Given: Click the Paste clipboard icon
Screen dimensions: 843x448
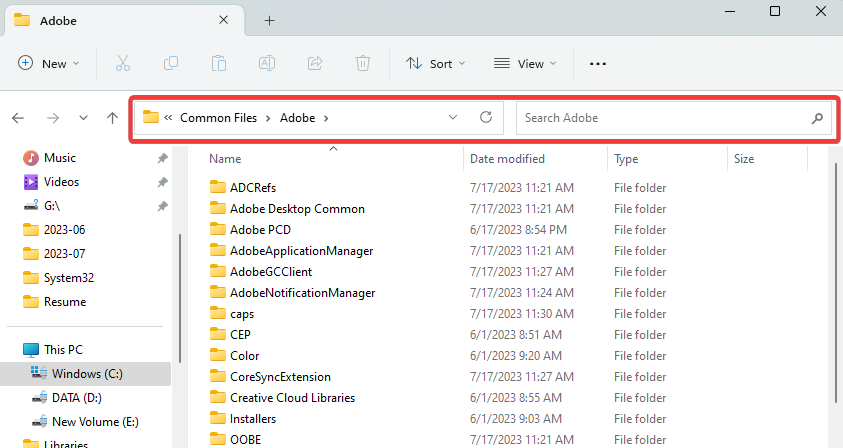Looking at the screenshot, I should 219,63.
